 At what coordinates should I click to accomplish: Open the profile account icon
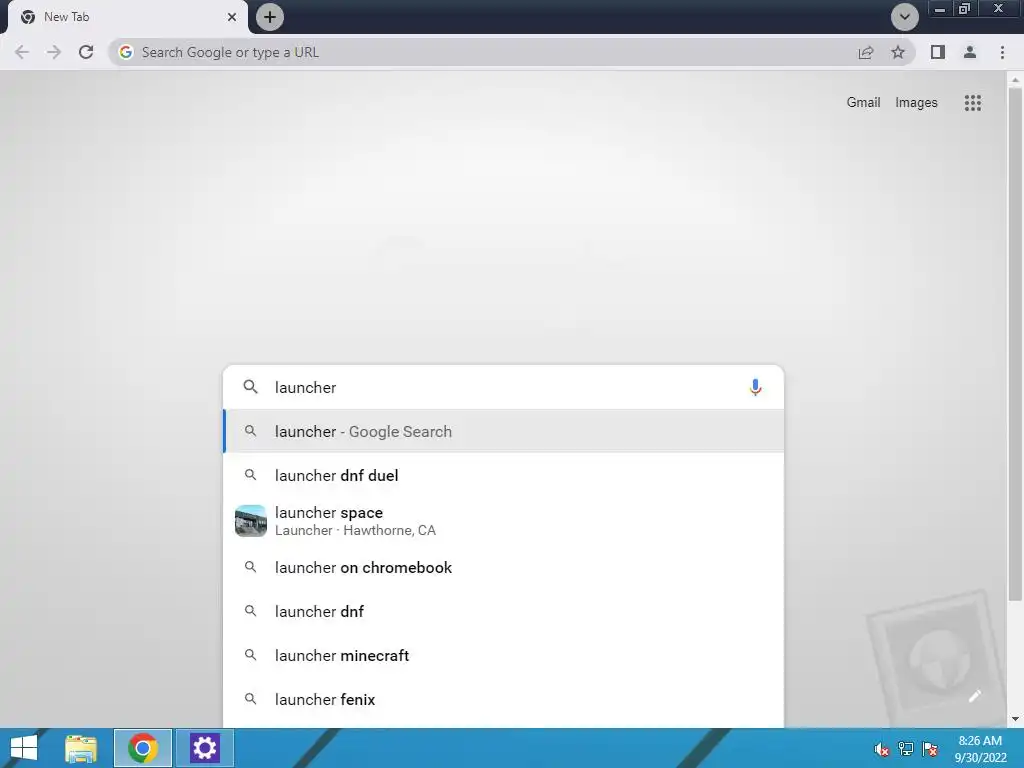point(970,52)
